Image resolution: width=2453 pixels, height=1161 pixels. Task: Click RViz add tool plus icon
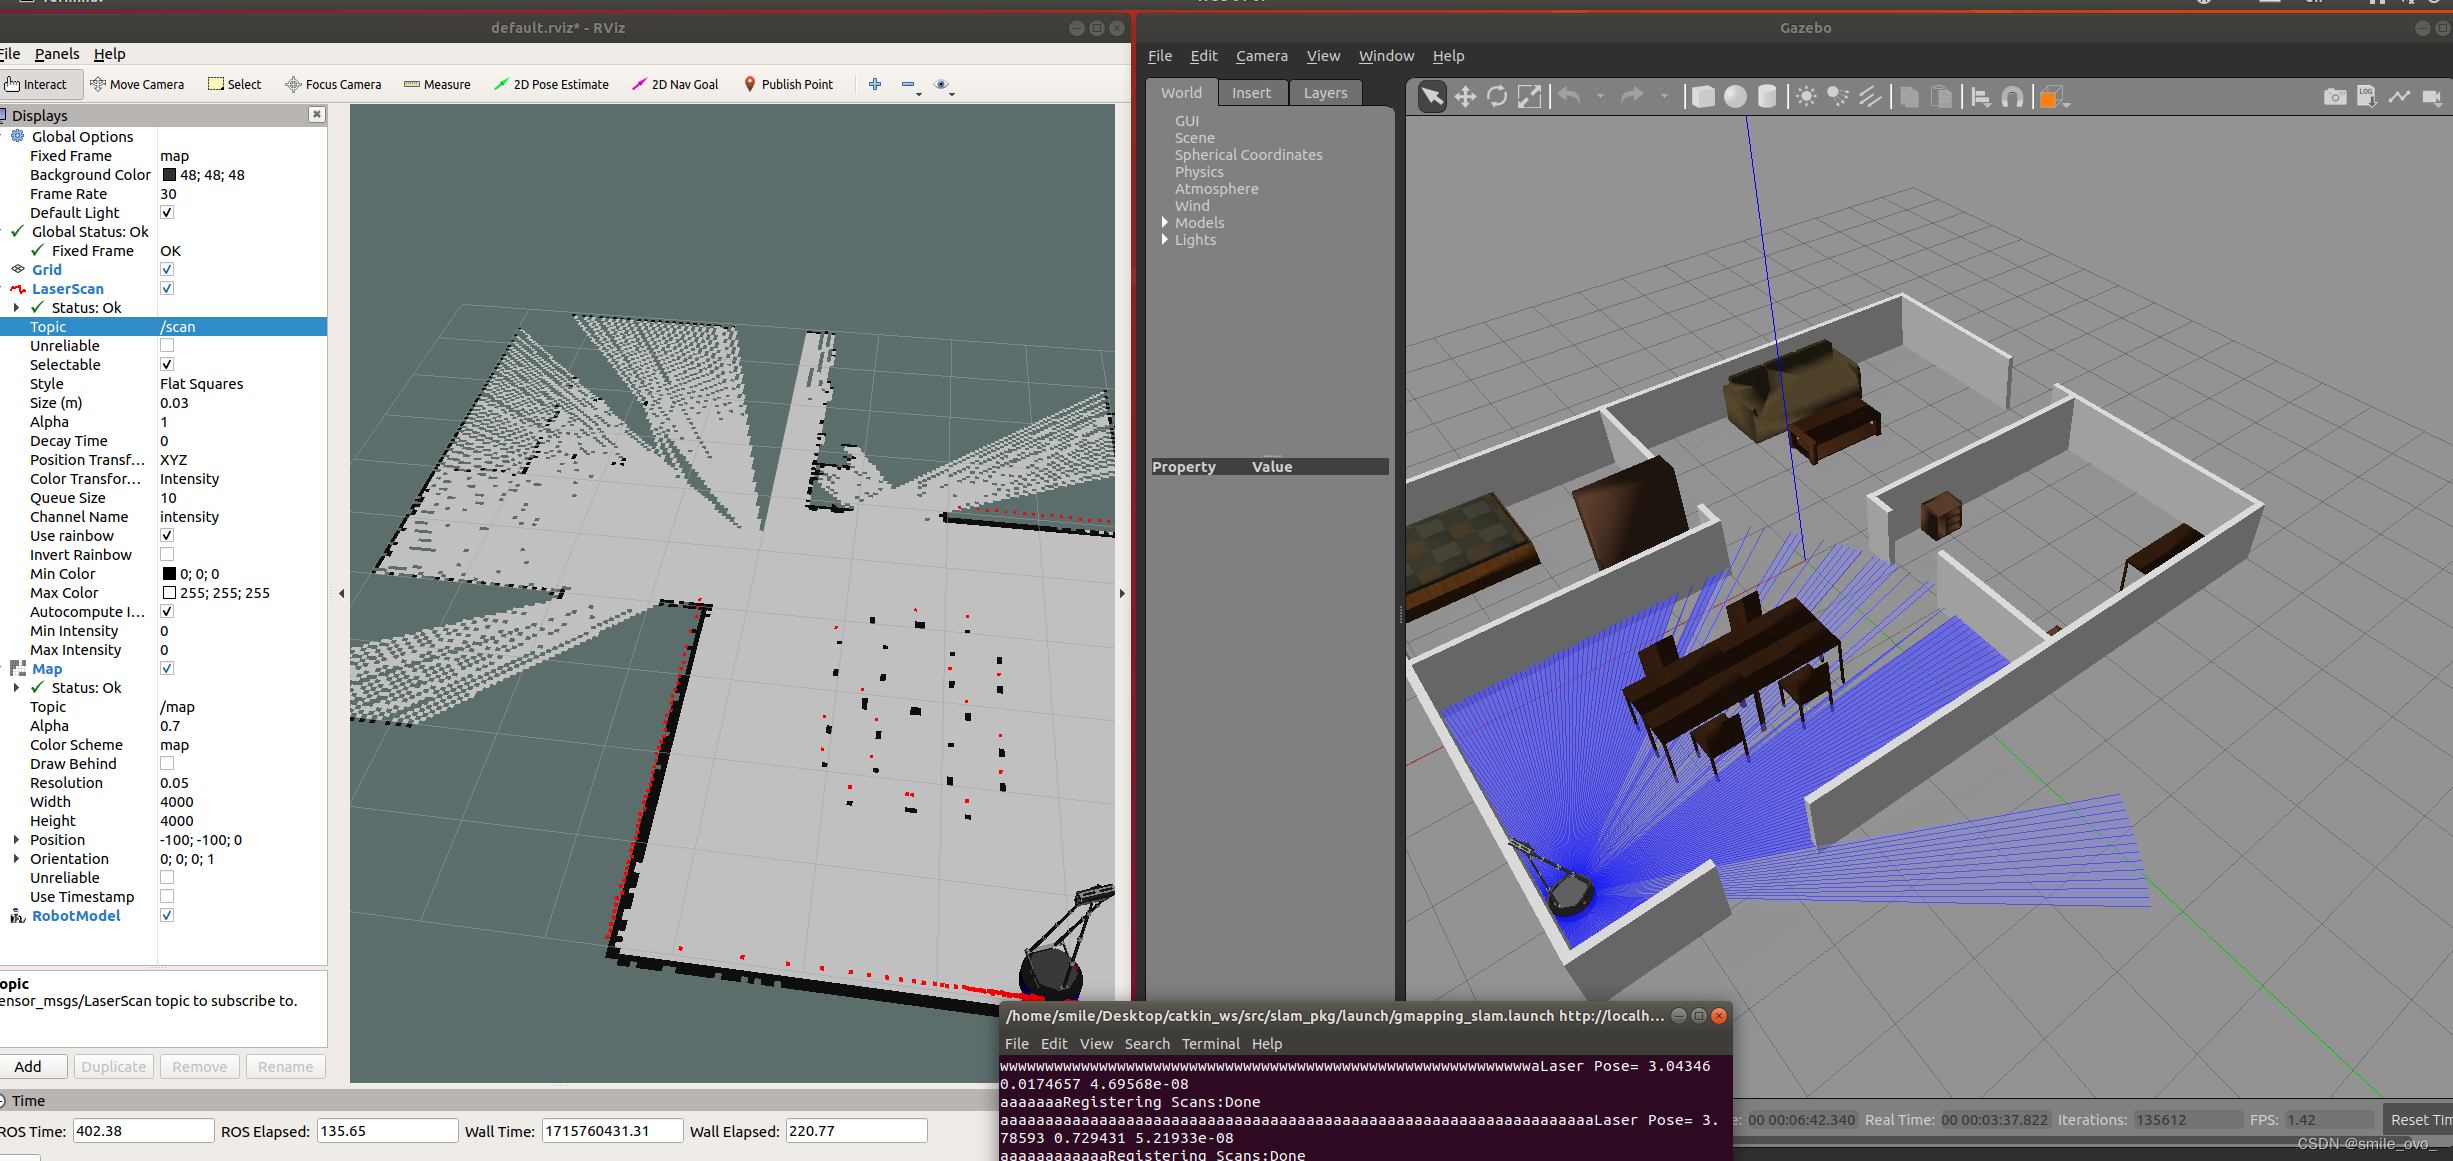[875, 84]
